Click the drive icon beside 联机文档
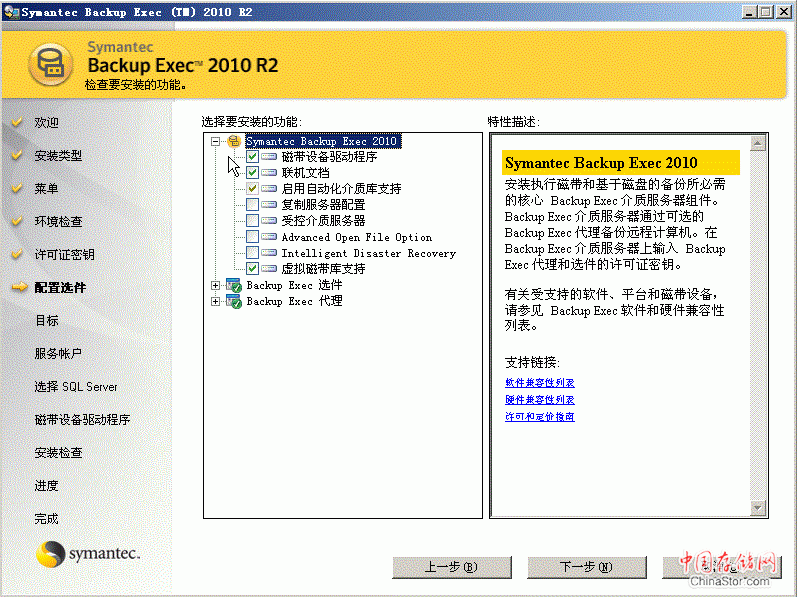Viewport: 797px width, 597px height. click(x=270, y=173)
